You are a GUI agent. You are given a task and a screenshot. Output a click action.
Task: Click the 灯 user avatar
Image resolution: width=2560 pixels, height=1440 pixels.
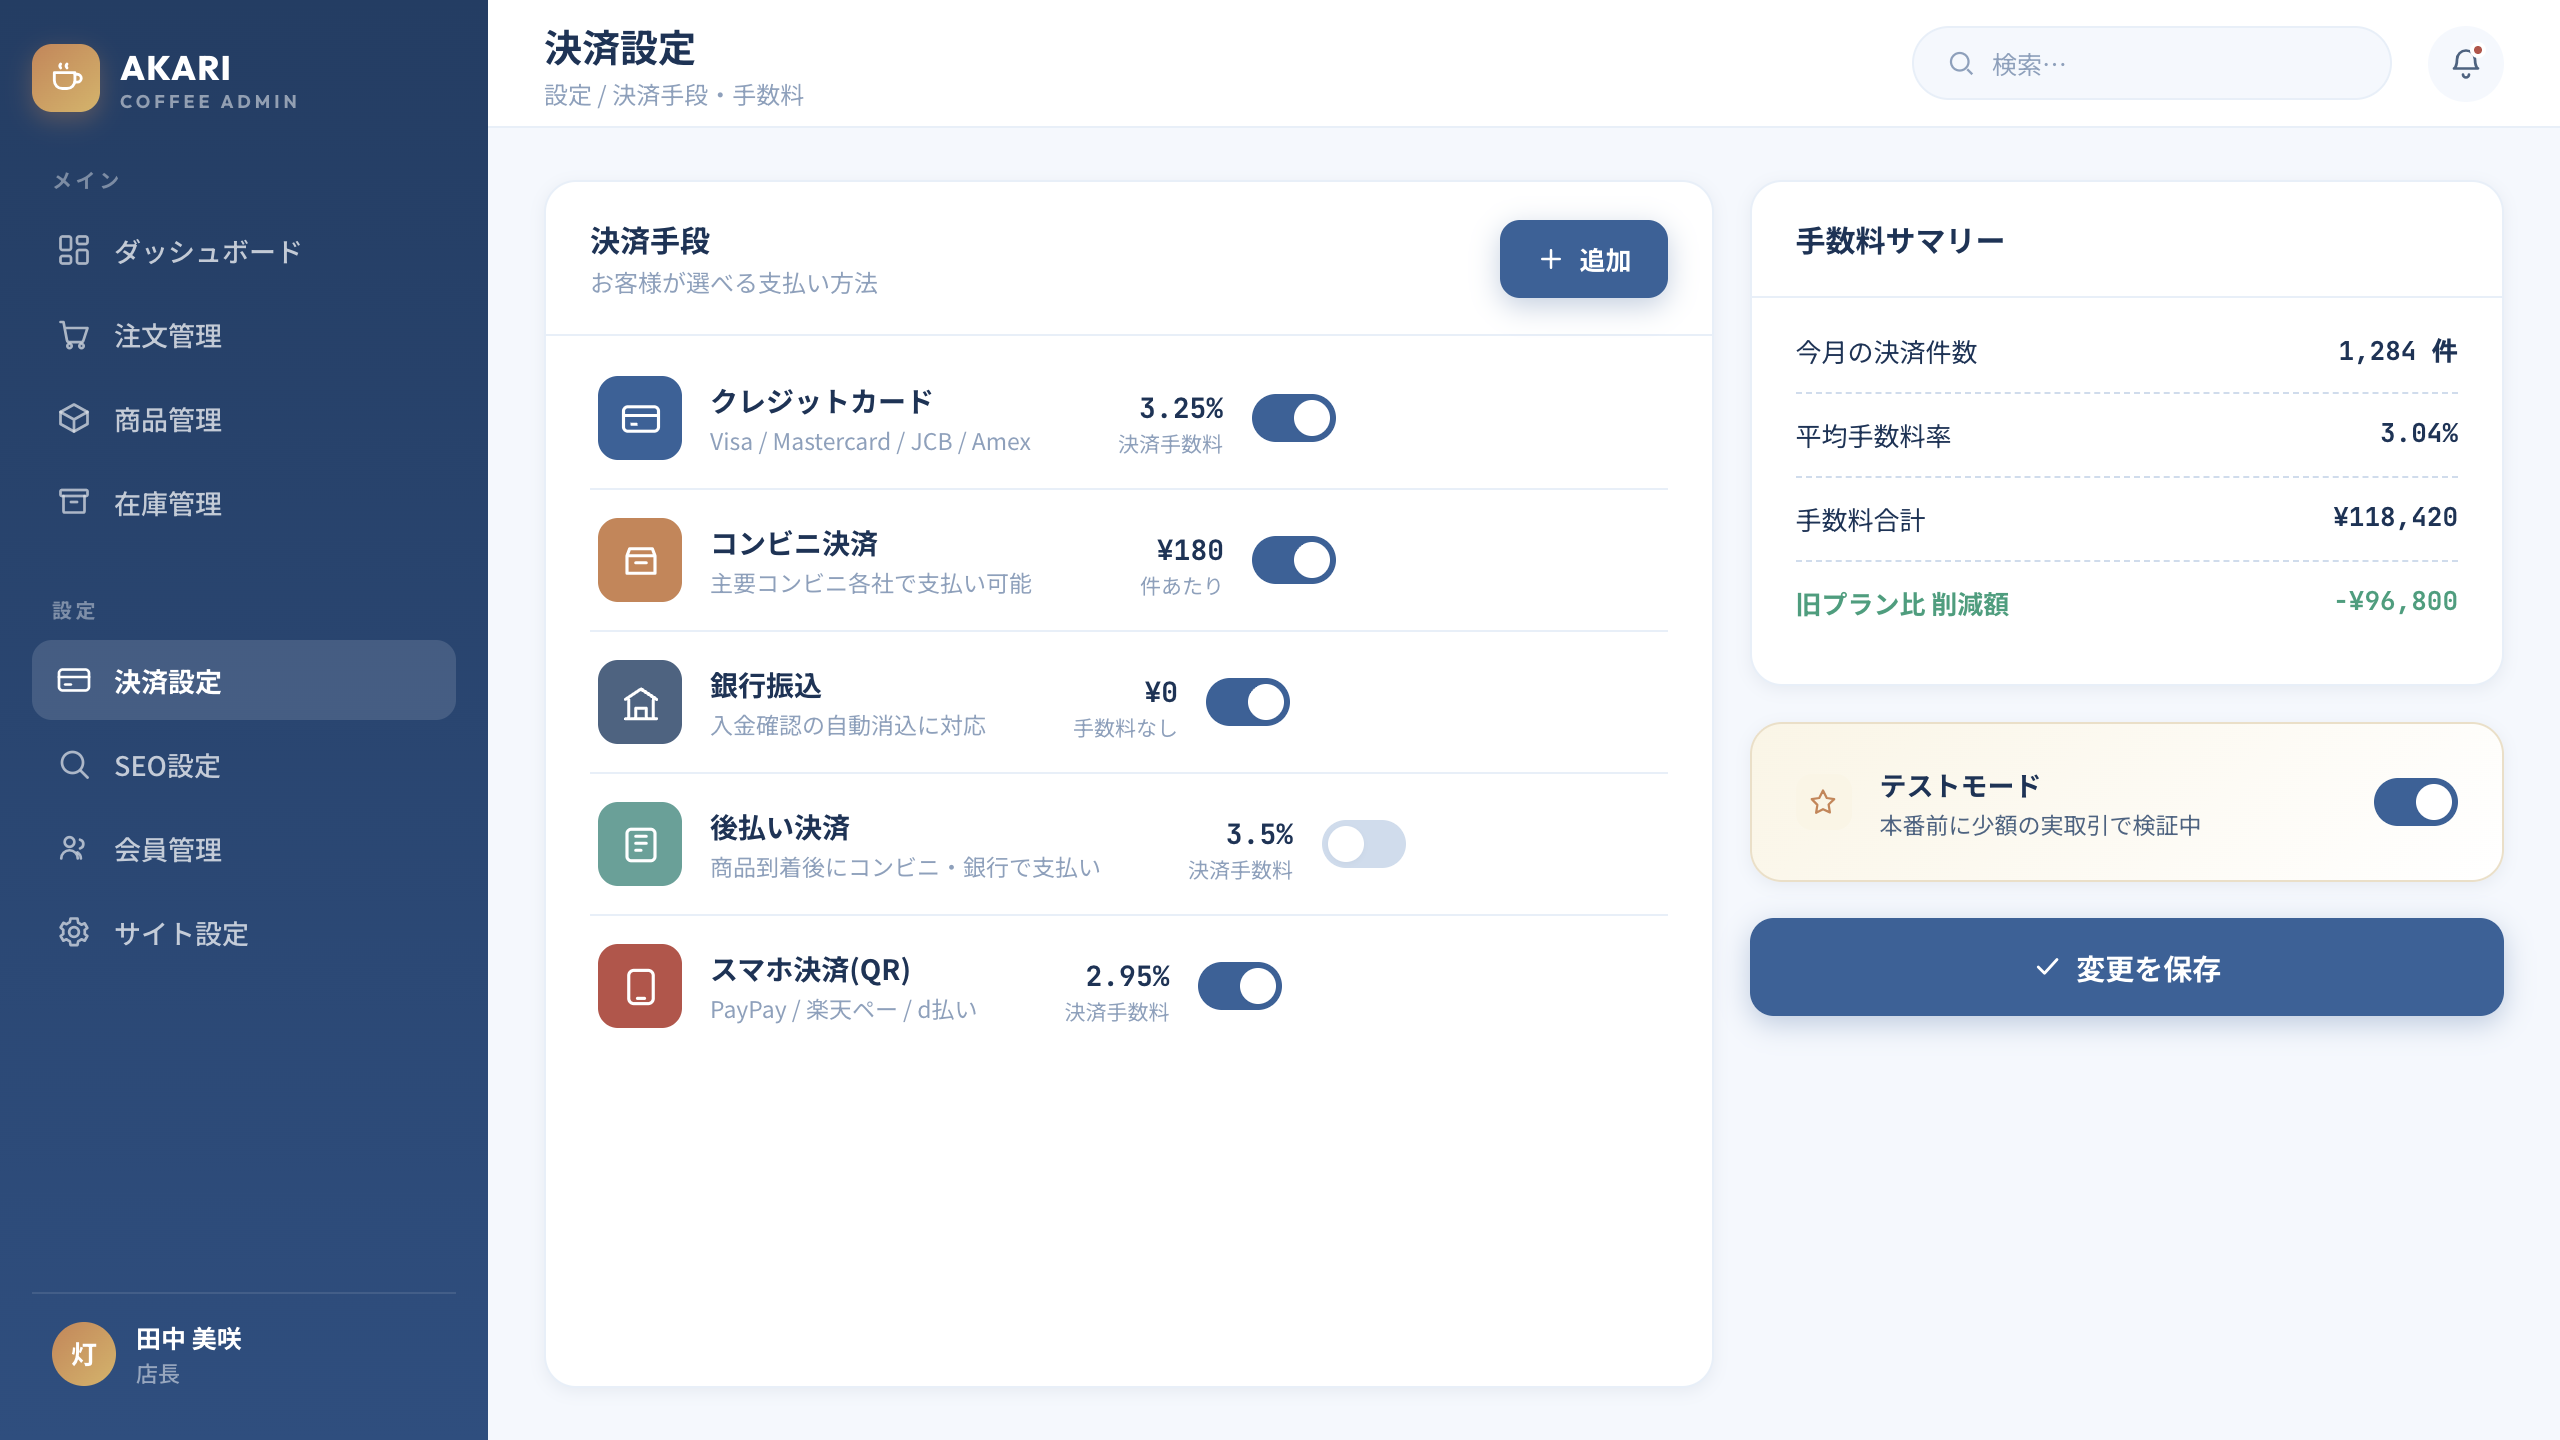point(84,1354)
